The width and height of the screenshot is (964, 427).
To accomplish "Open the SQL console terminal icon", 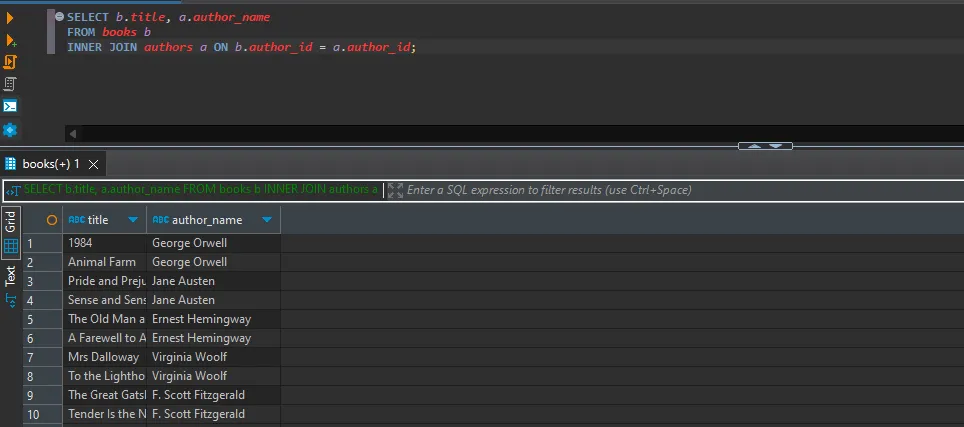I will (10, 106).
